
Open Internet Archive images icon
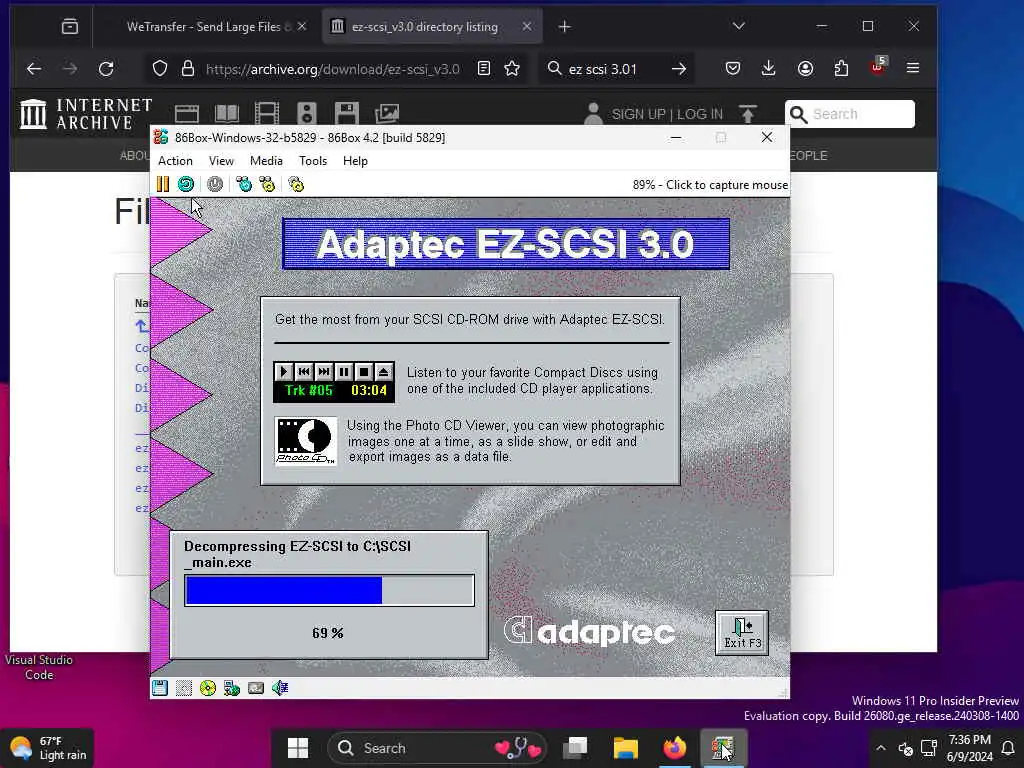(x=387, y=114)
